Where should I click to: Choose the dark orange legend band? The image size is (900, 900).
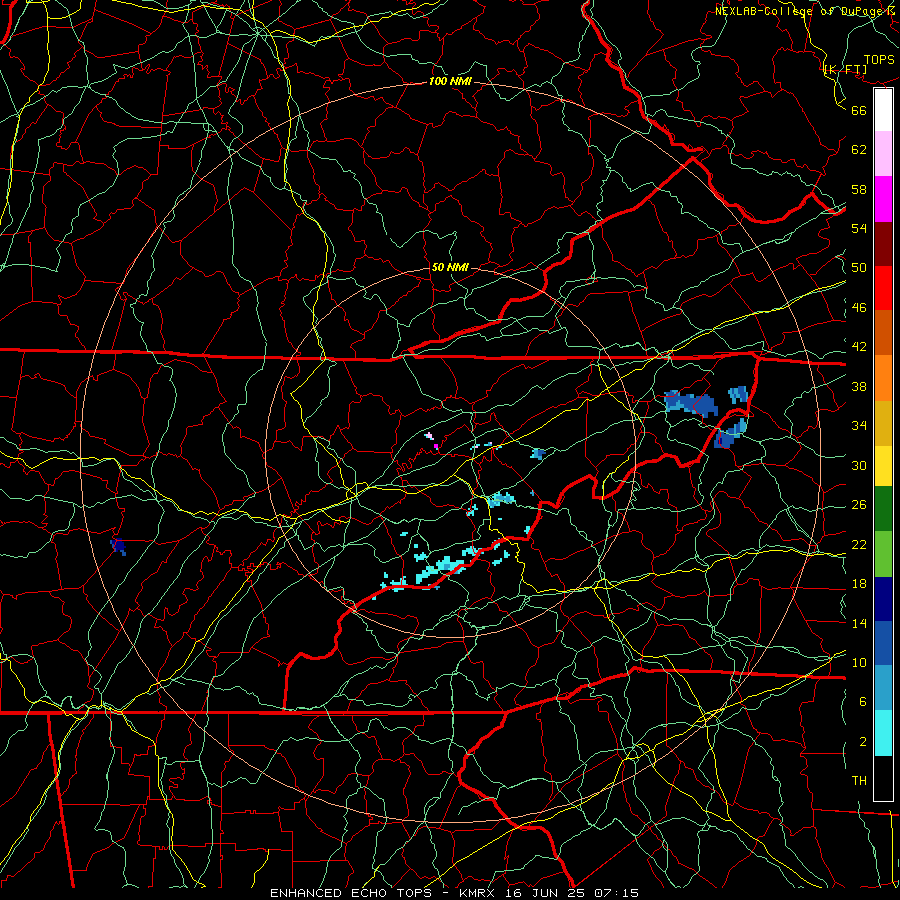(x=883, y=333)
